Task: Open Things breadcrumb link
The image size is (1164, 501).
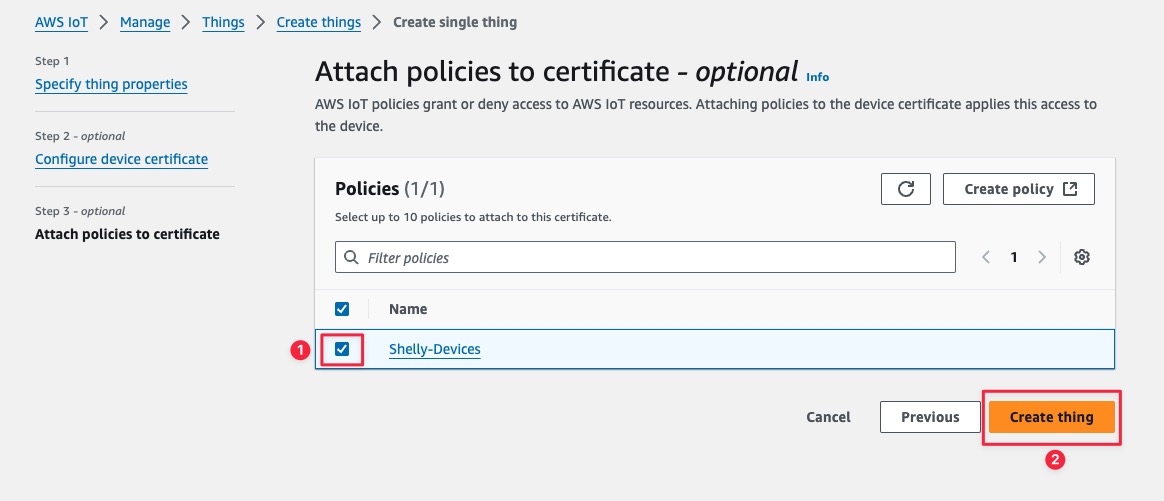Action: coord(223,22)
